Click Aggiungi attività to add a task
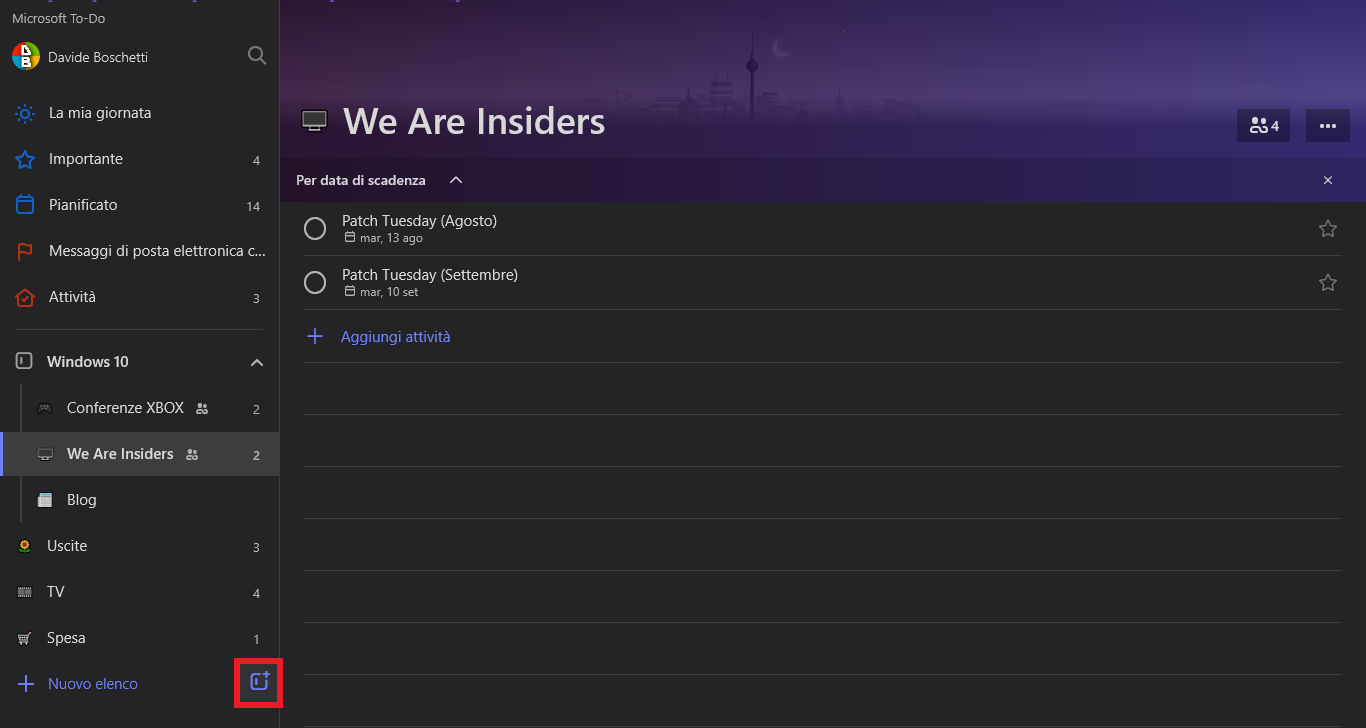This screenshot has width=1366, height=728. [x=395, y=337]
